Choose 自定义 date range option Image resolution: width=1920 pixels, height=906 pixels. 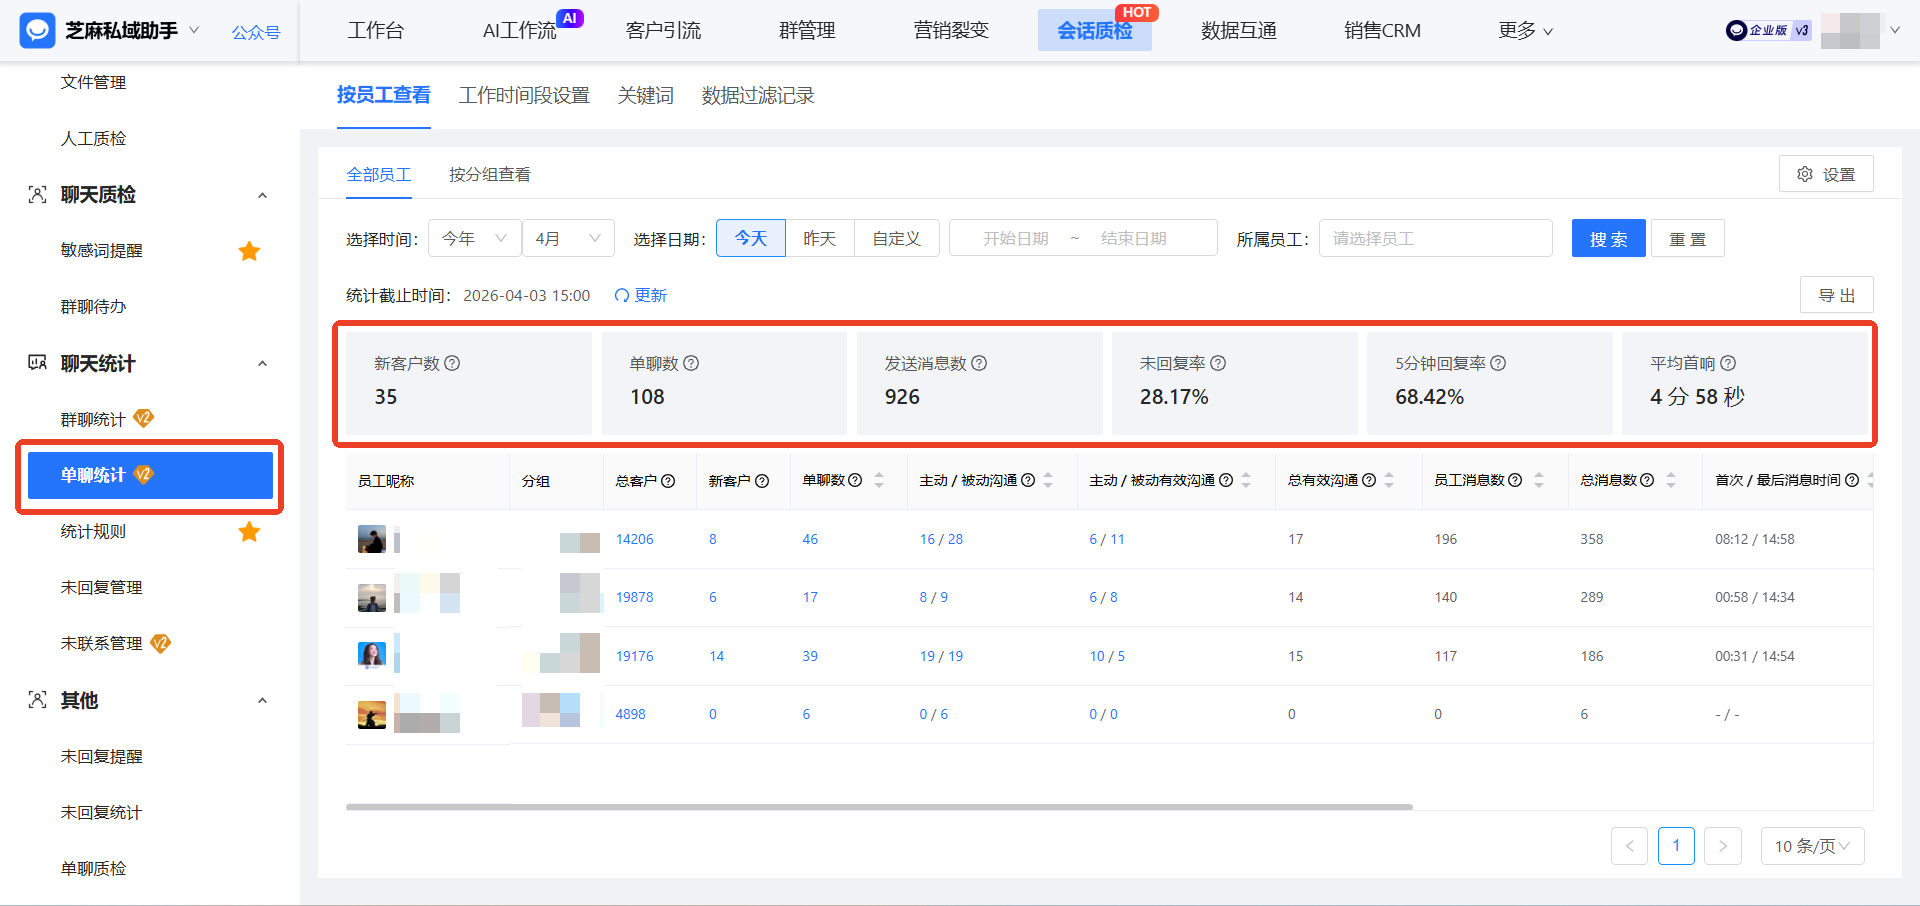pos(896,237)
